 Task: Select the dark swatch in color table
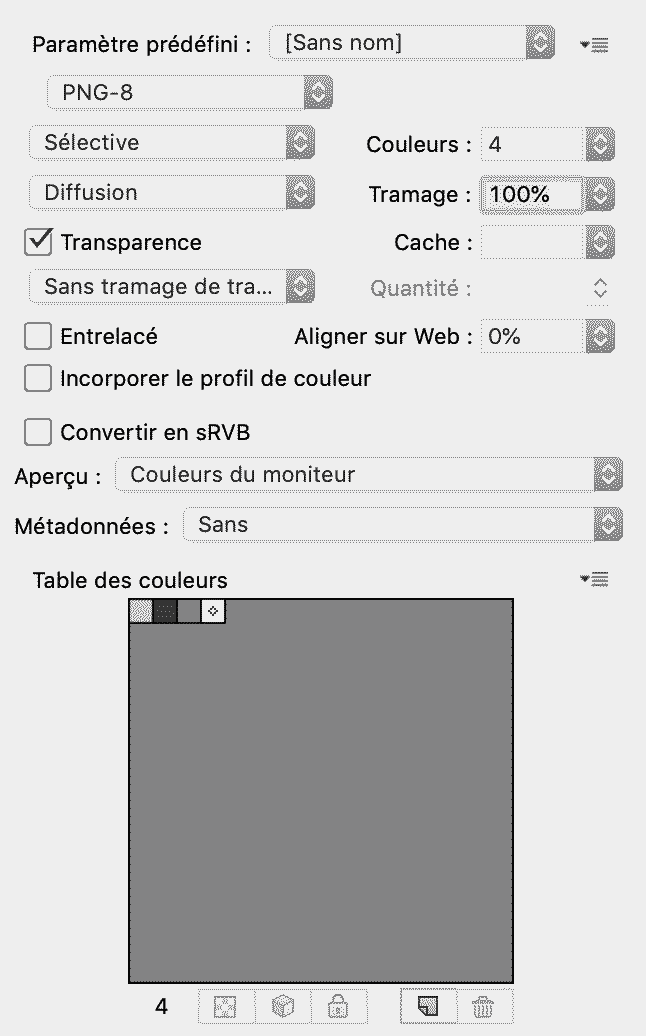click(165, 611)
